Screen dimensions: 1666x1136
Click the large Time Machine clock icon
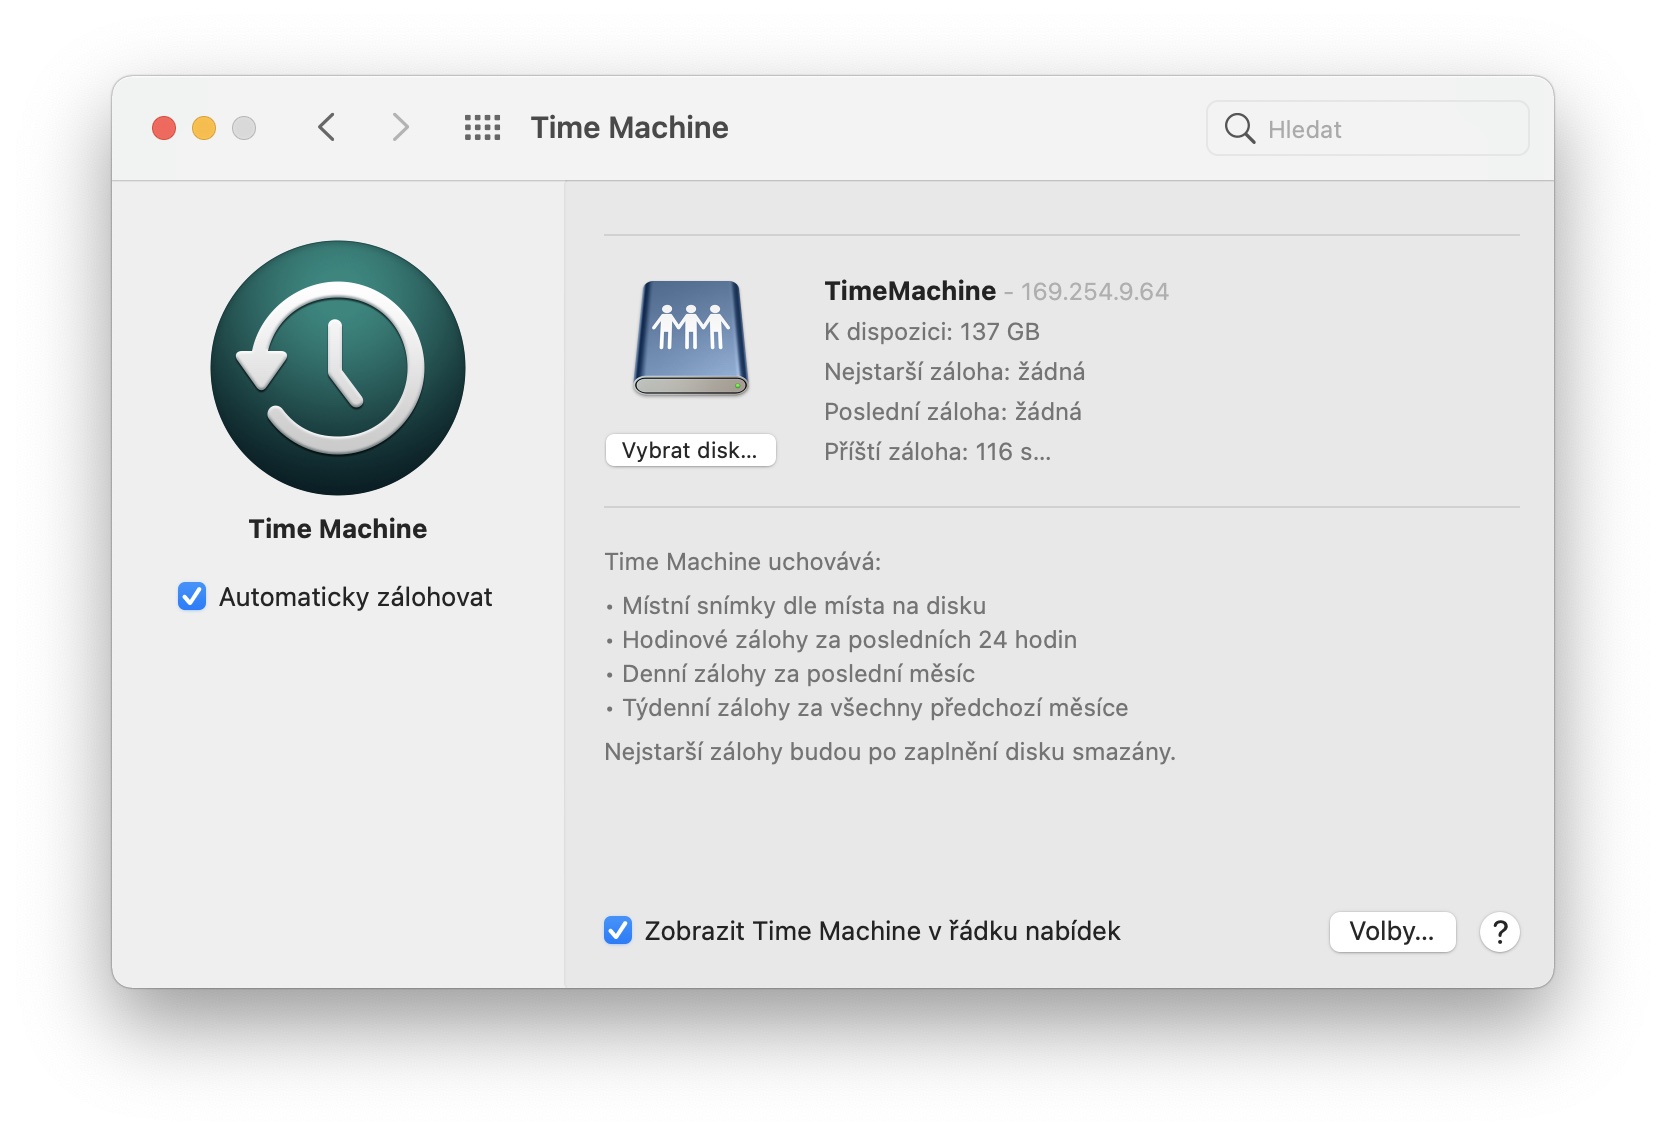(x=338, y=368)
